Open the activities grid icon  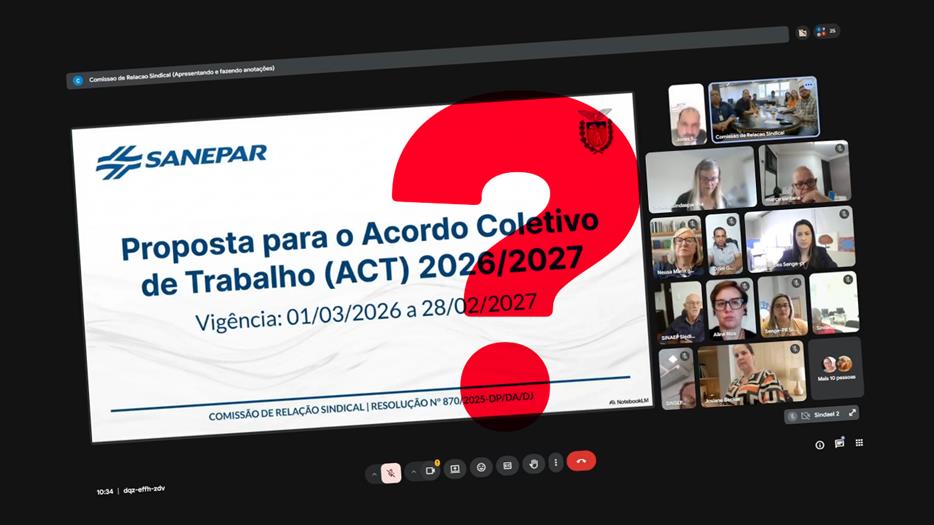(859, 442)
